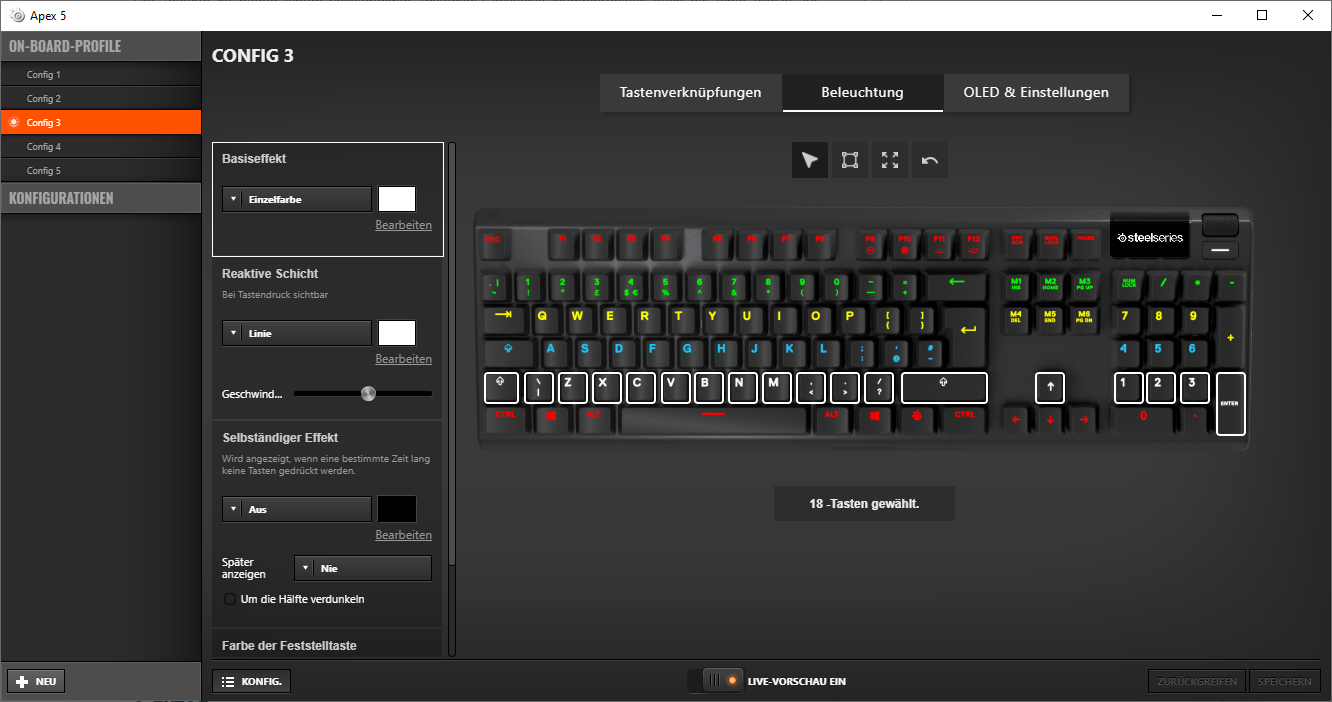Viewport: 1332px width, 702px height.
Task: Select the arrow cursor selection tool
Action: (810, 160)
